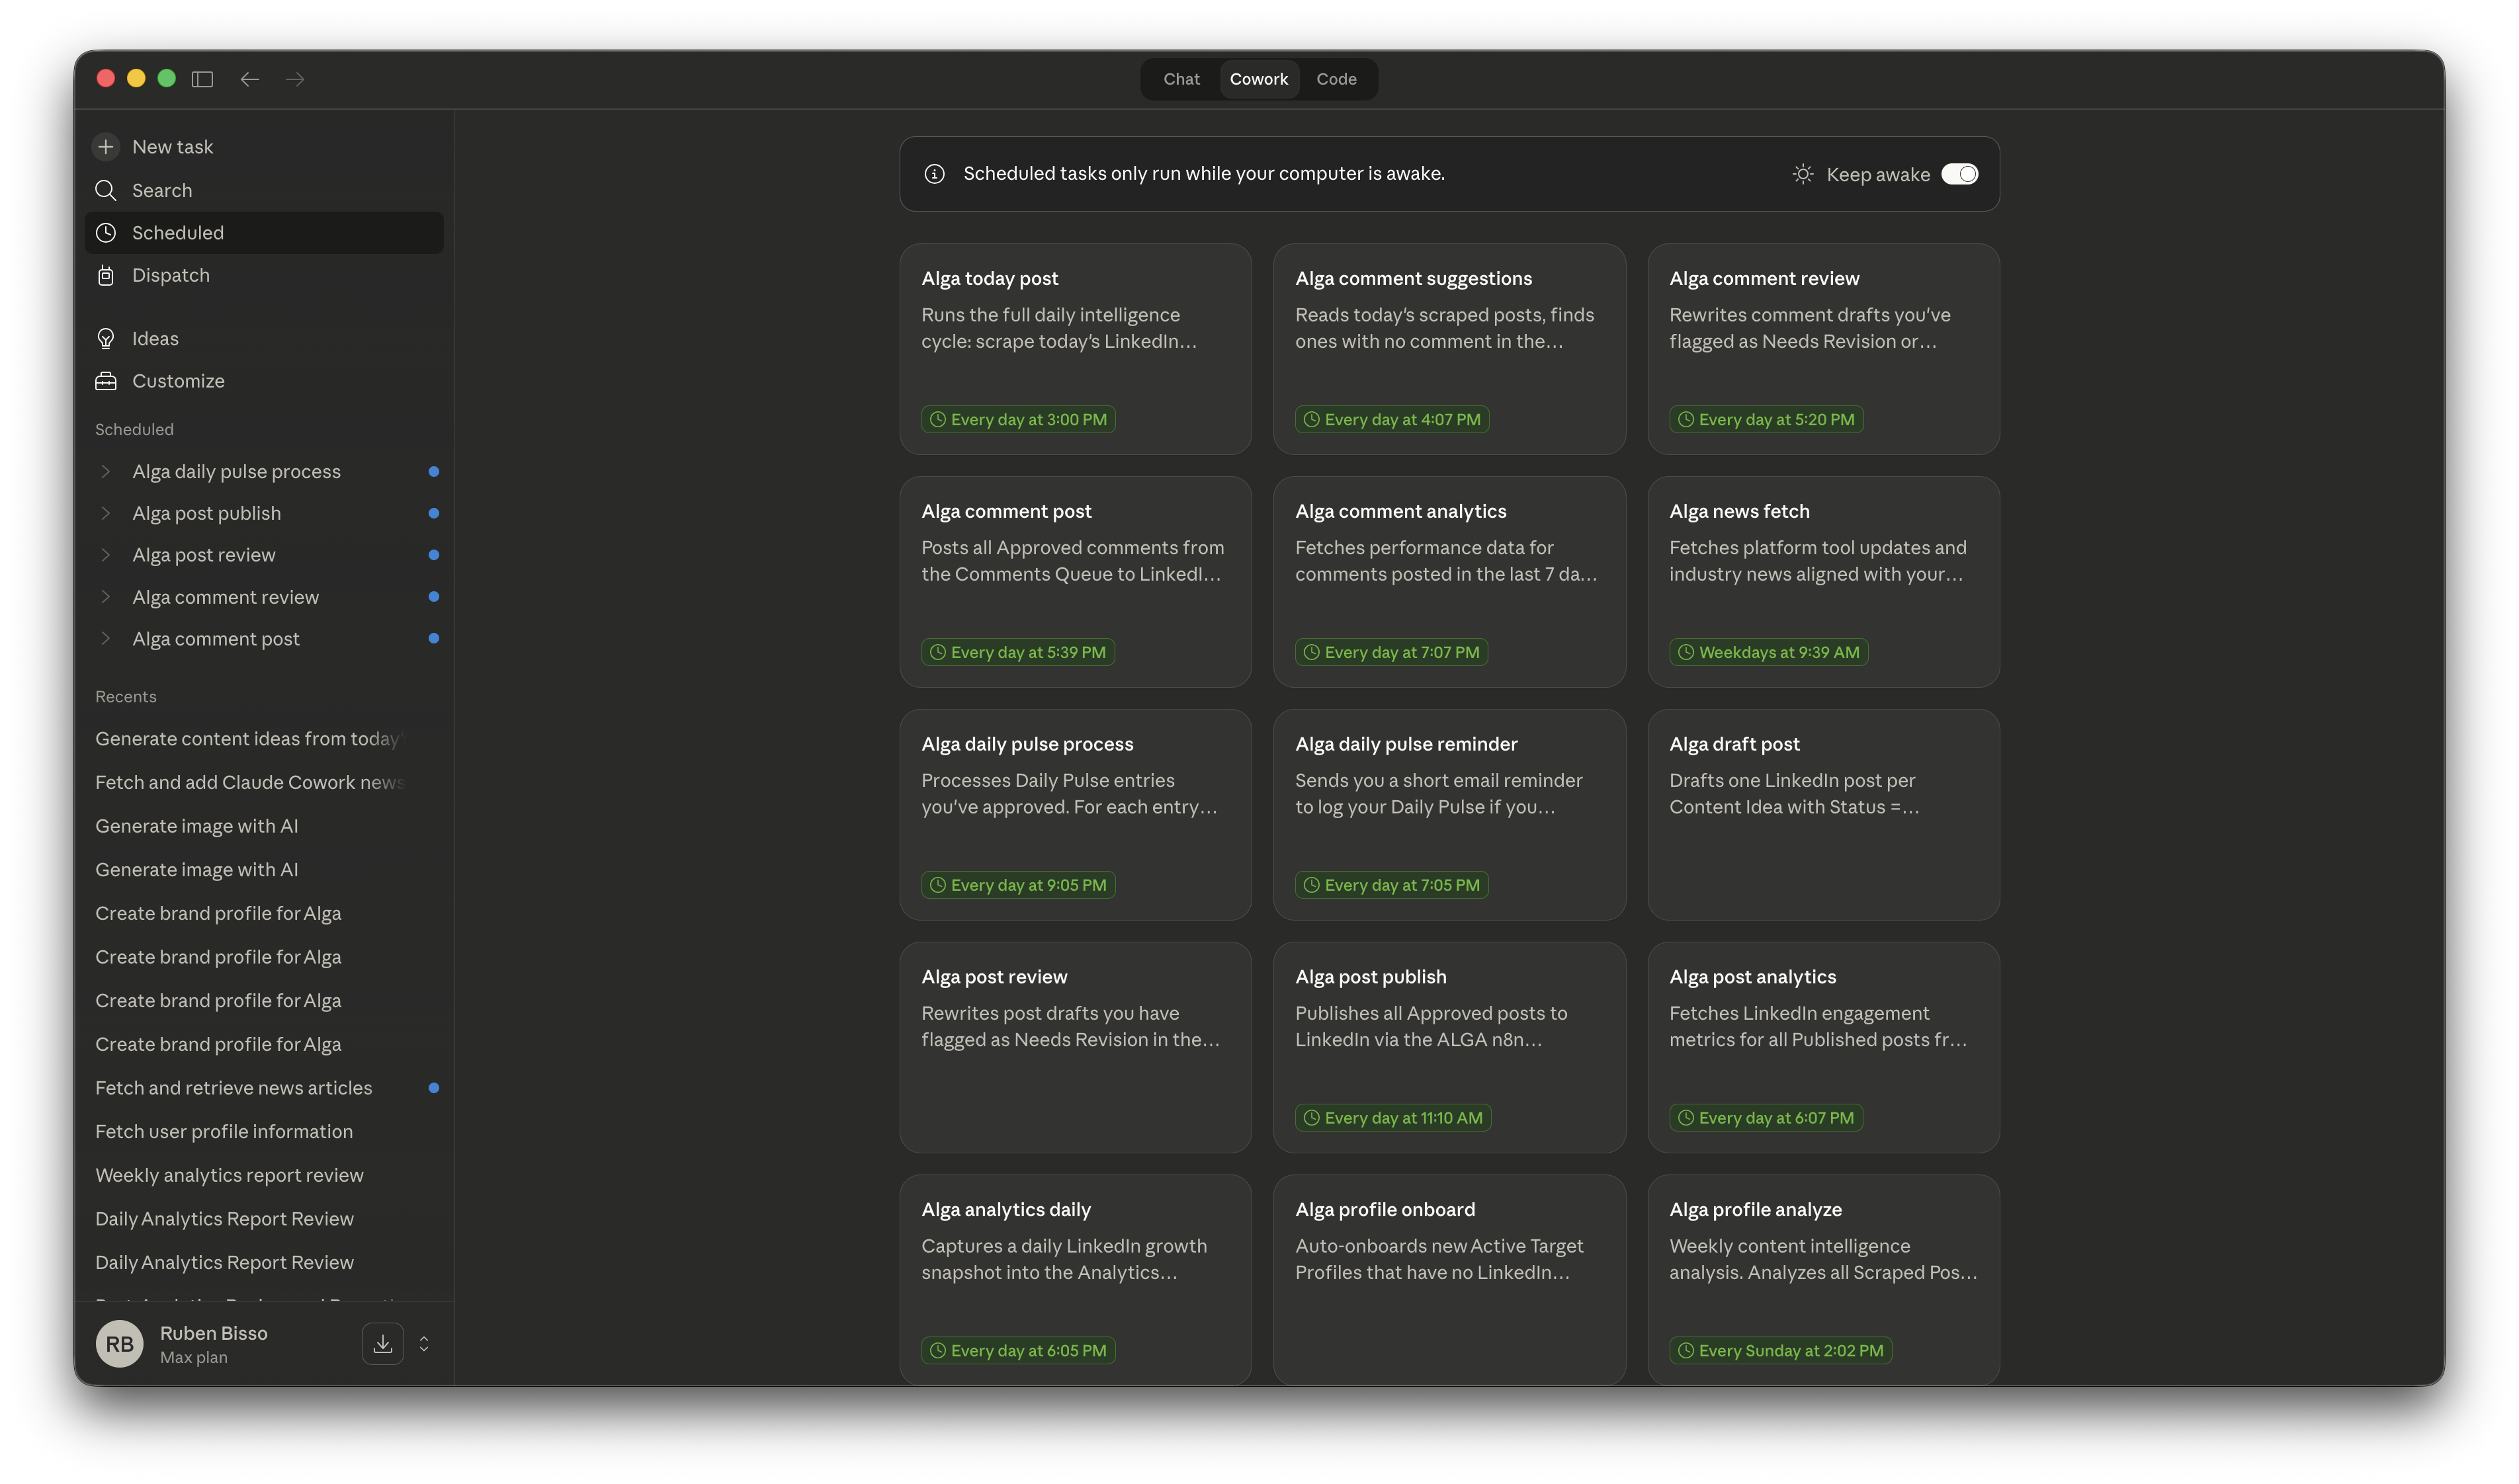The height and width of the screenshot is (1484, 2519).
Task: Select the Cowork tab
Action: pyautogui.click(x=1259, y=79)
